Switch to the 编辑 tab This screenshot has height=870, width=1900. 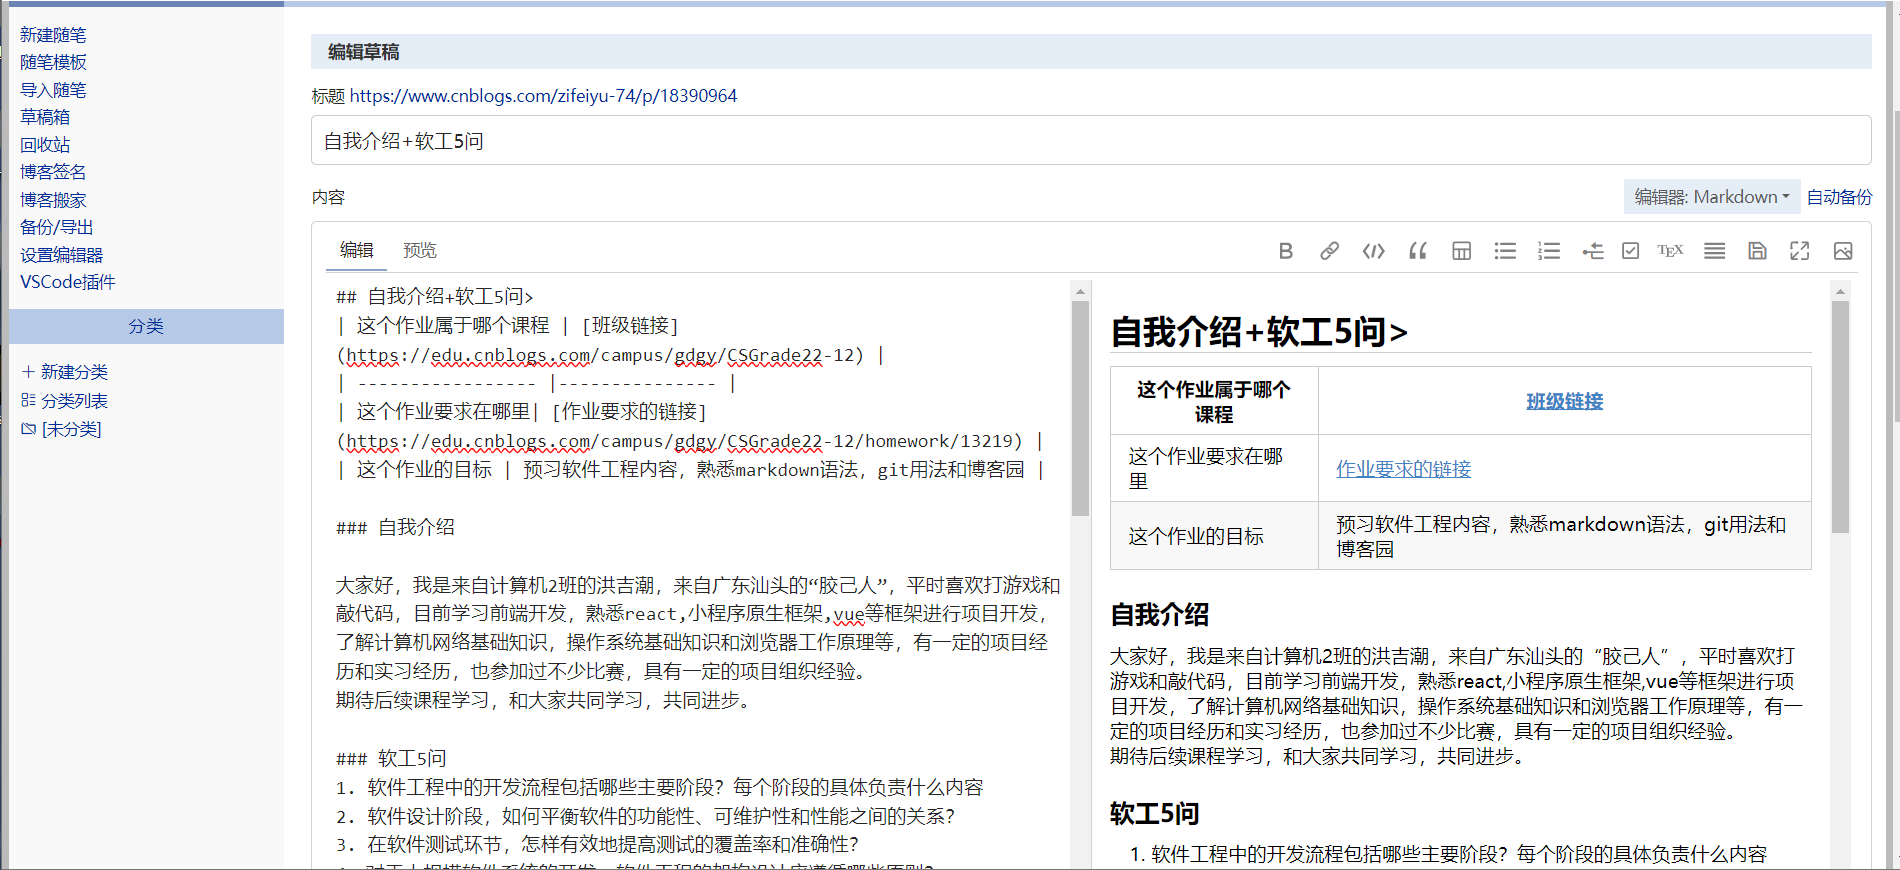tap(356, 250)
